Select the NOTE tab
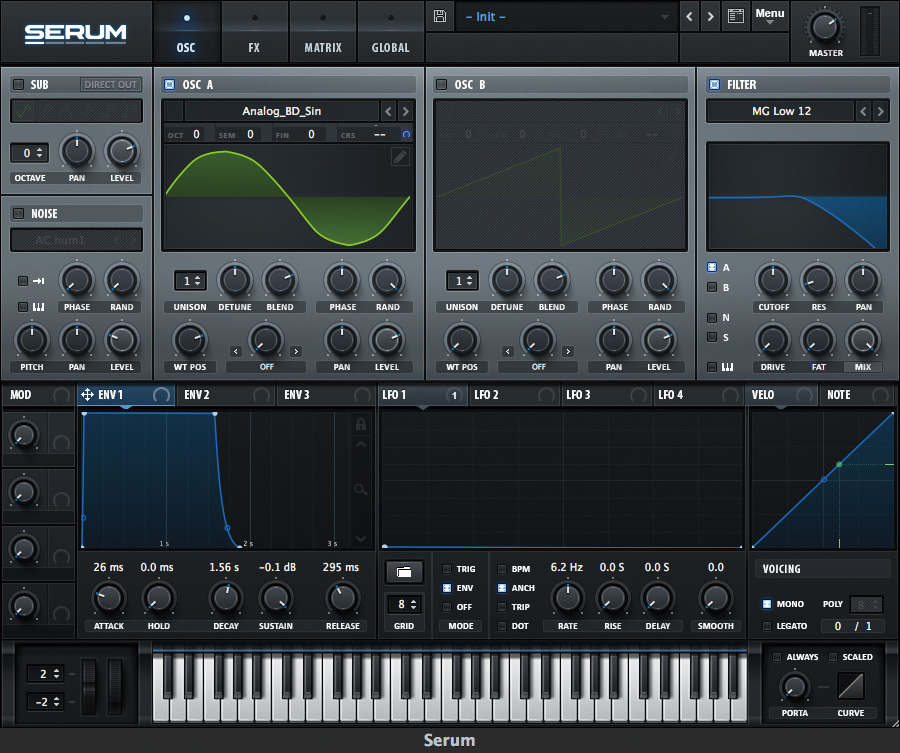 857,395
